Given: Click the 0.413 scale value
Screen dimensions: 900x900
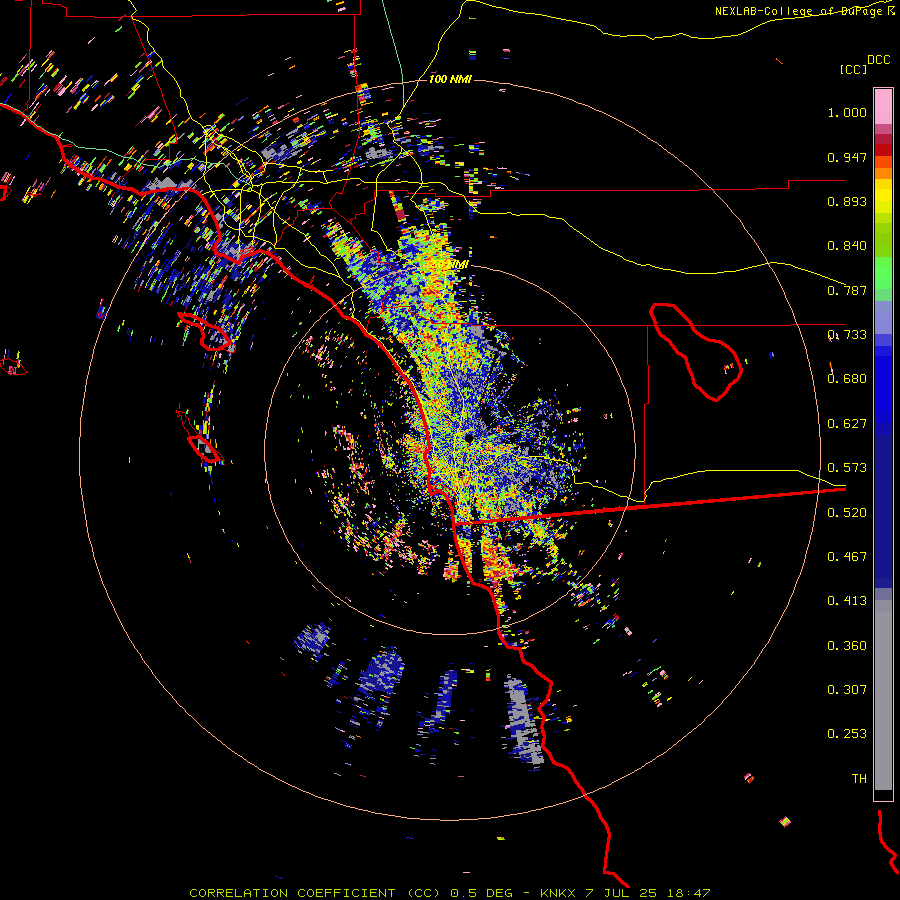Looking at the screenshot, I should [x=847, y=601].
